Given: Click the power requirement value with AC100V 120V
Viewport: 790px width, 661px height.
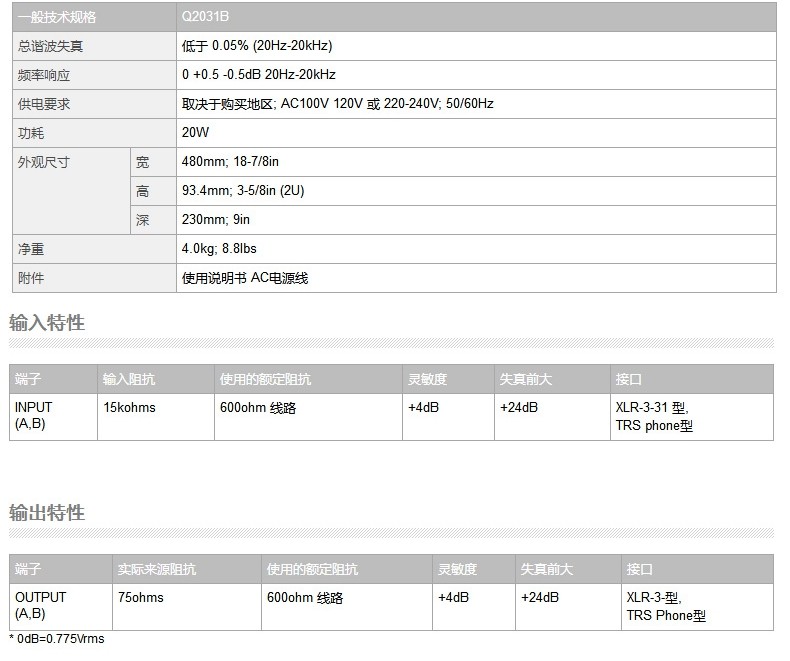Looking at the screenshot, I should (338, 104).
